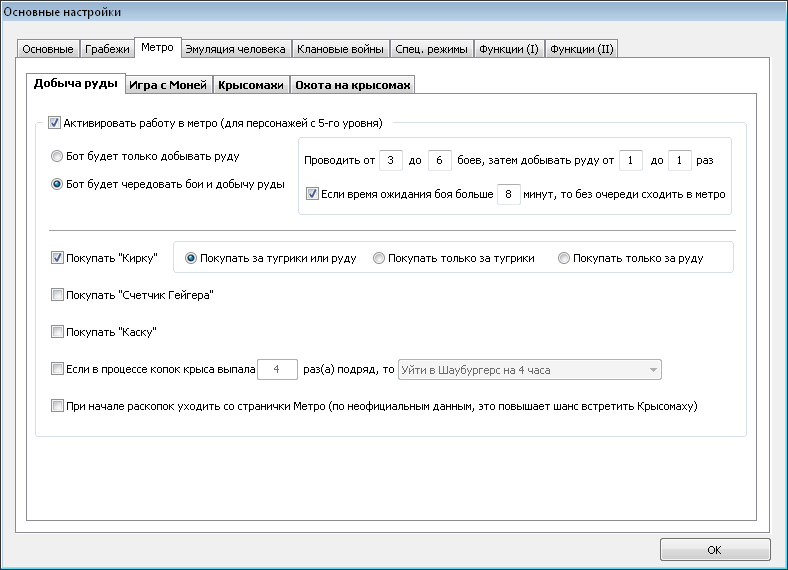Switch to the Основные tab
Screen dimensions: 788x570
pos(48,49)
